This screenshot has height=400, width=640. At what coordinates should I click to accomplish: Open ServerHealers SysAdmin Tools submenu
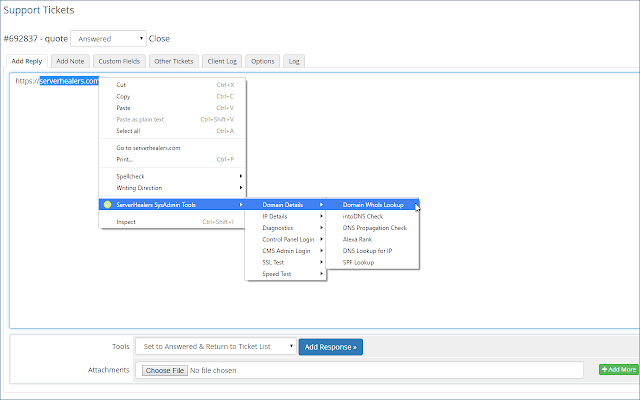[x=172, y=204]
